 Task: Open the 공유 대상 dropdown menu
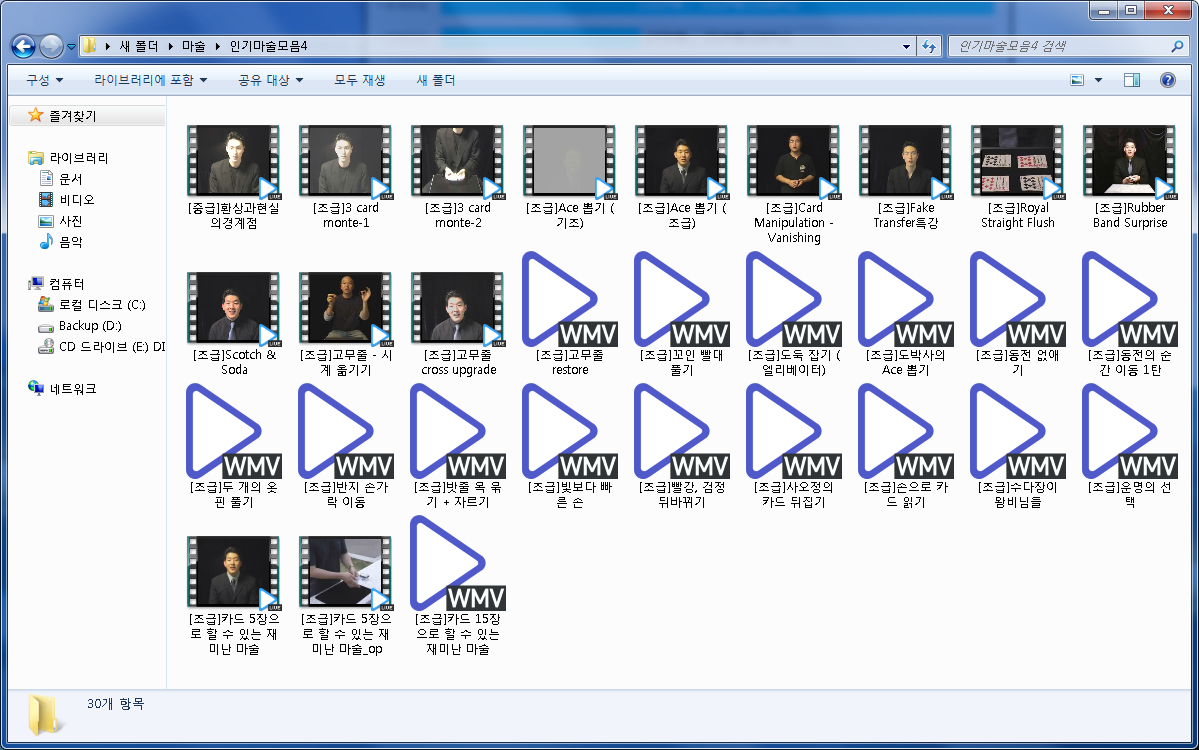[x=270, y=80]
